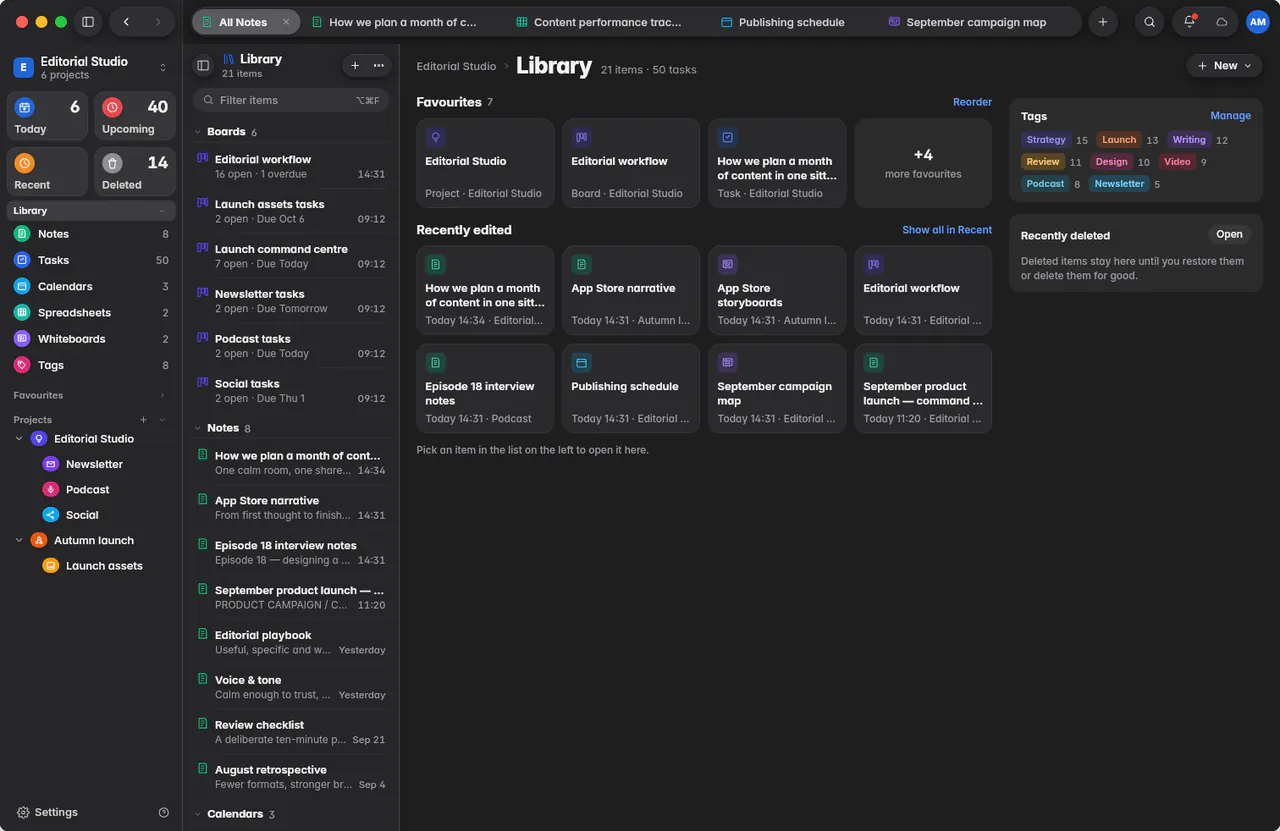Collapse the Calendars group in the list
Screen dimensions: 1280x831
pyautogui.click(x=197, y=814)
